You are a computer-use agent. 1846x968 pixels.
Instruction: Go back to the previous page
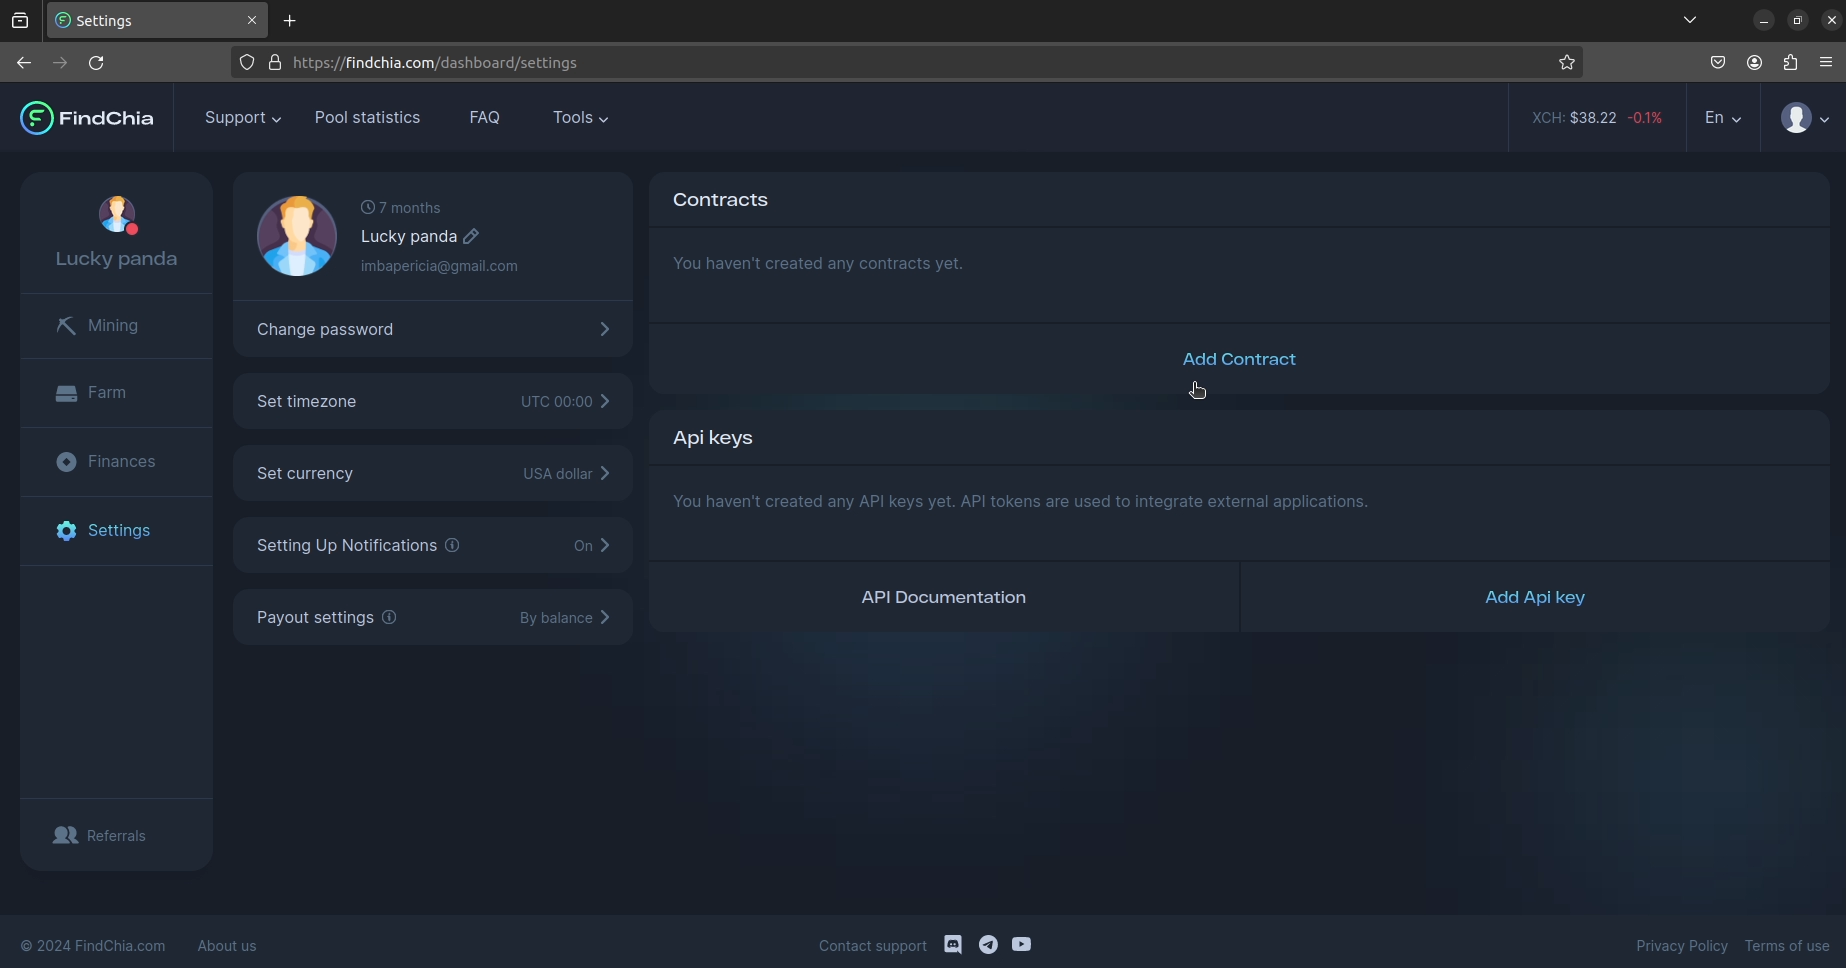[x=24, y=62]
